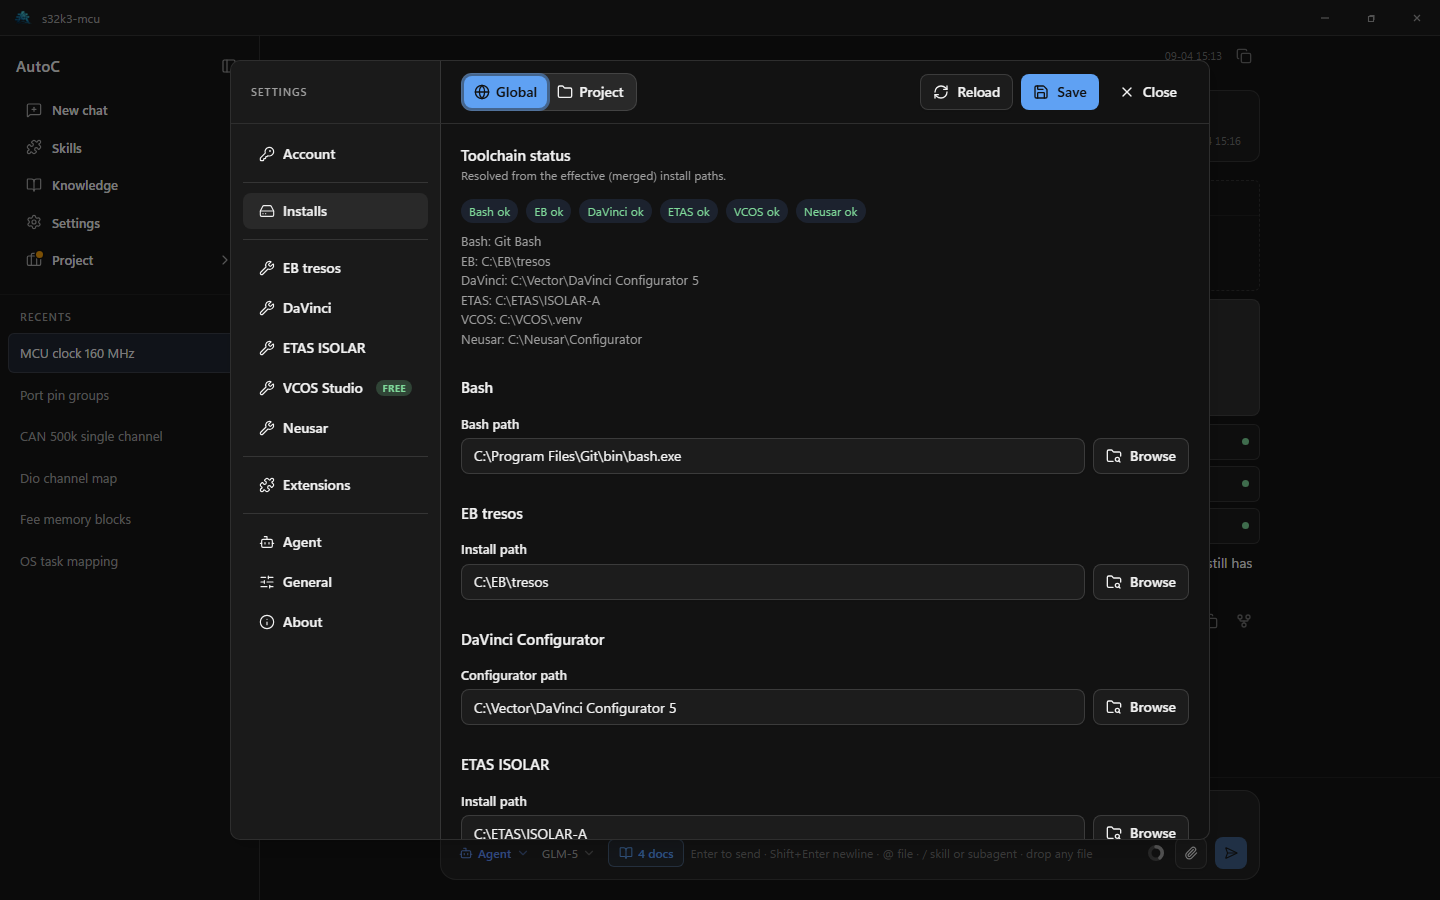1440x900 pixels.
Task: Click the branch icon below the chat message
Action: 1244,621
